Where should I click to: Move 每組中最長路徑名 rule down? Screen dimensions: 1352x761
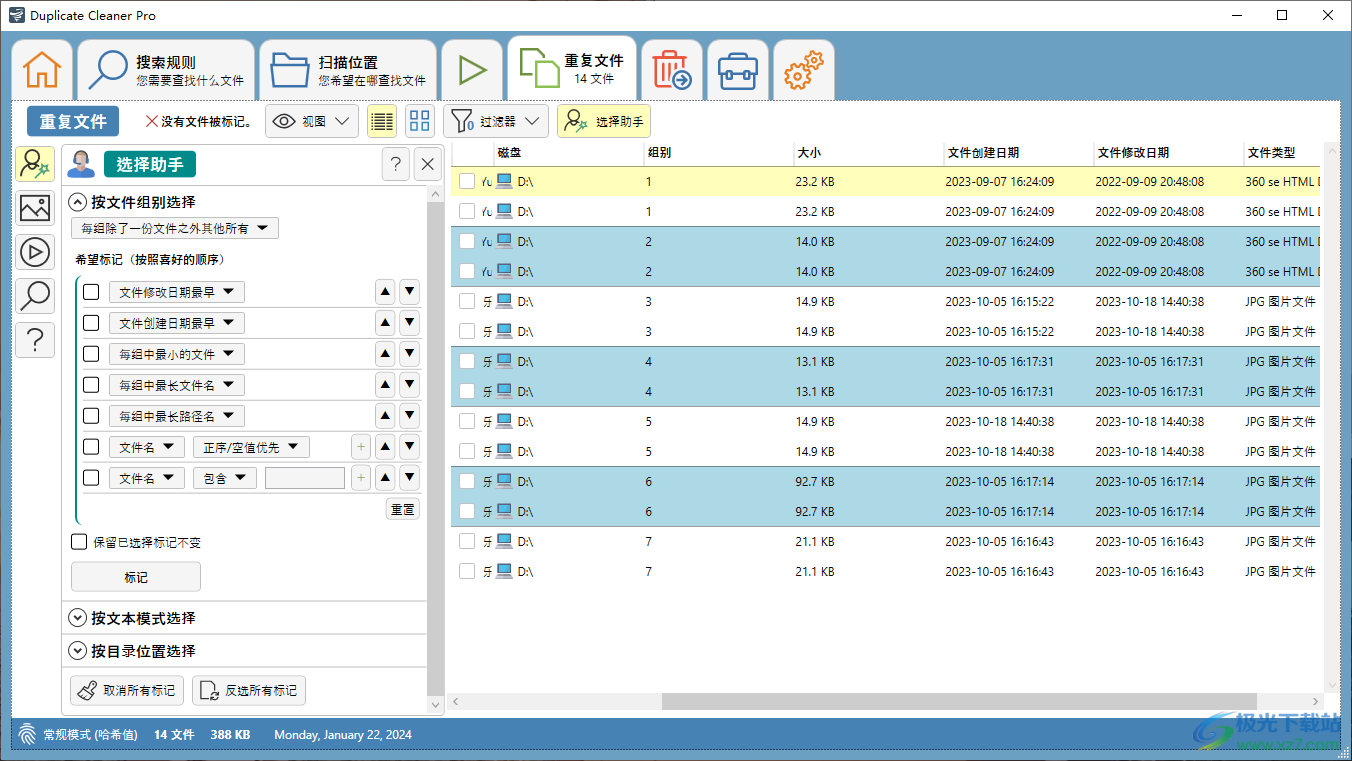(x=409, y=416)
